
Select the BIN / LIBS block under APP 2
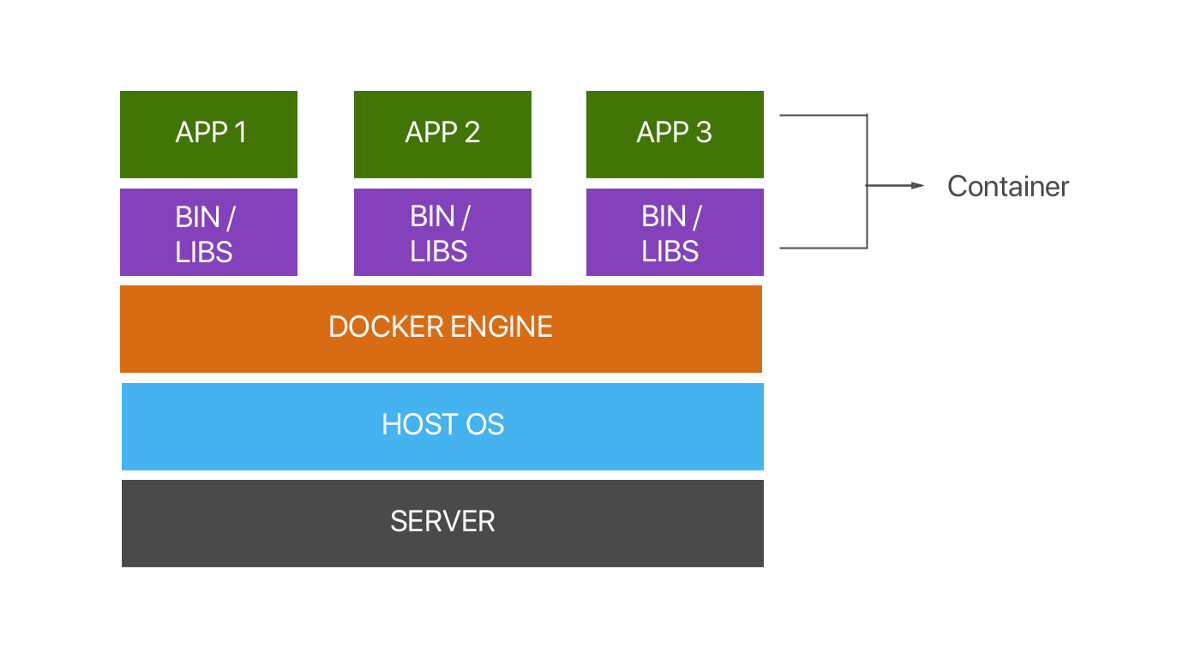click(443, 232)
